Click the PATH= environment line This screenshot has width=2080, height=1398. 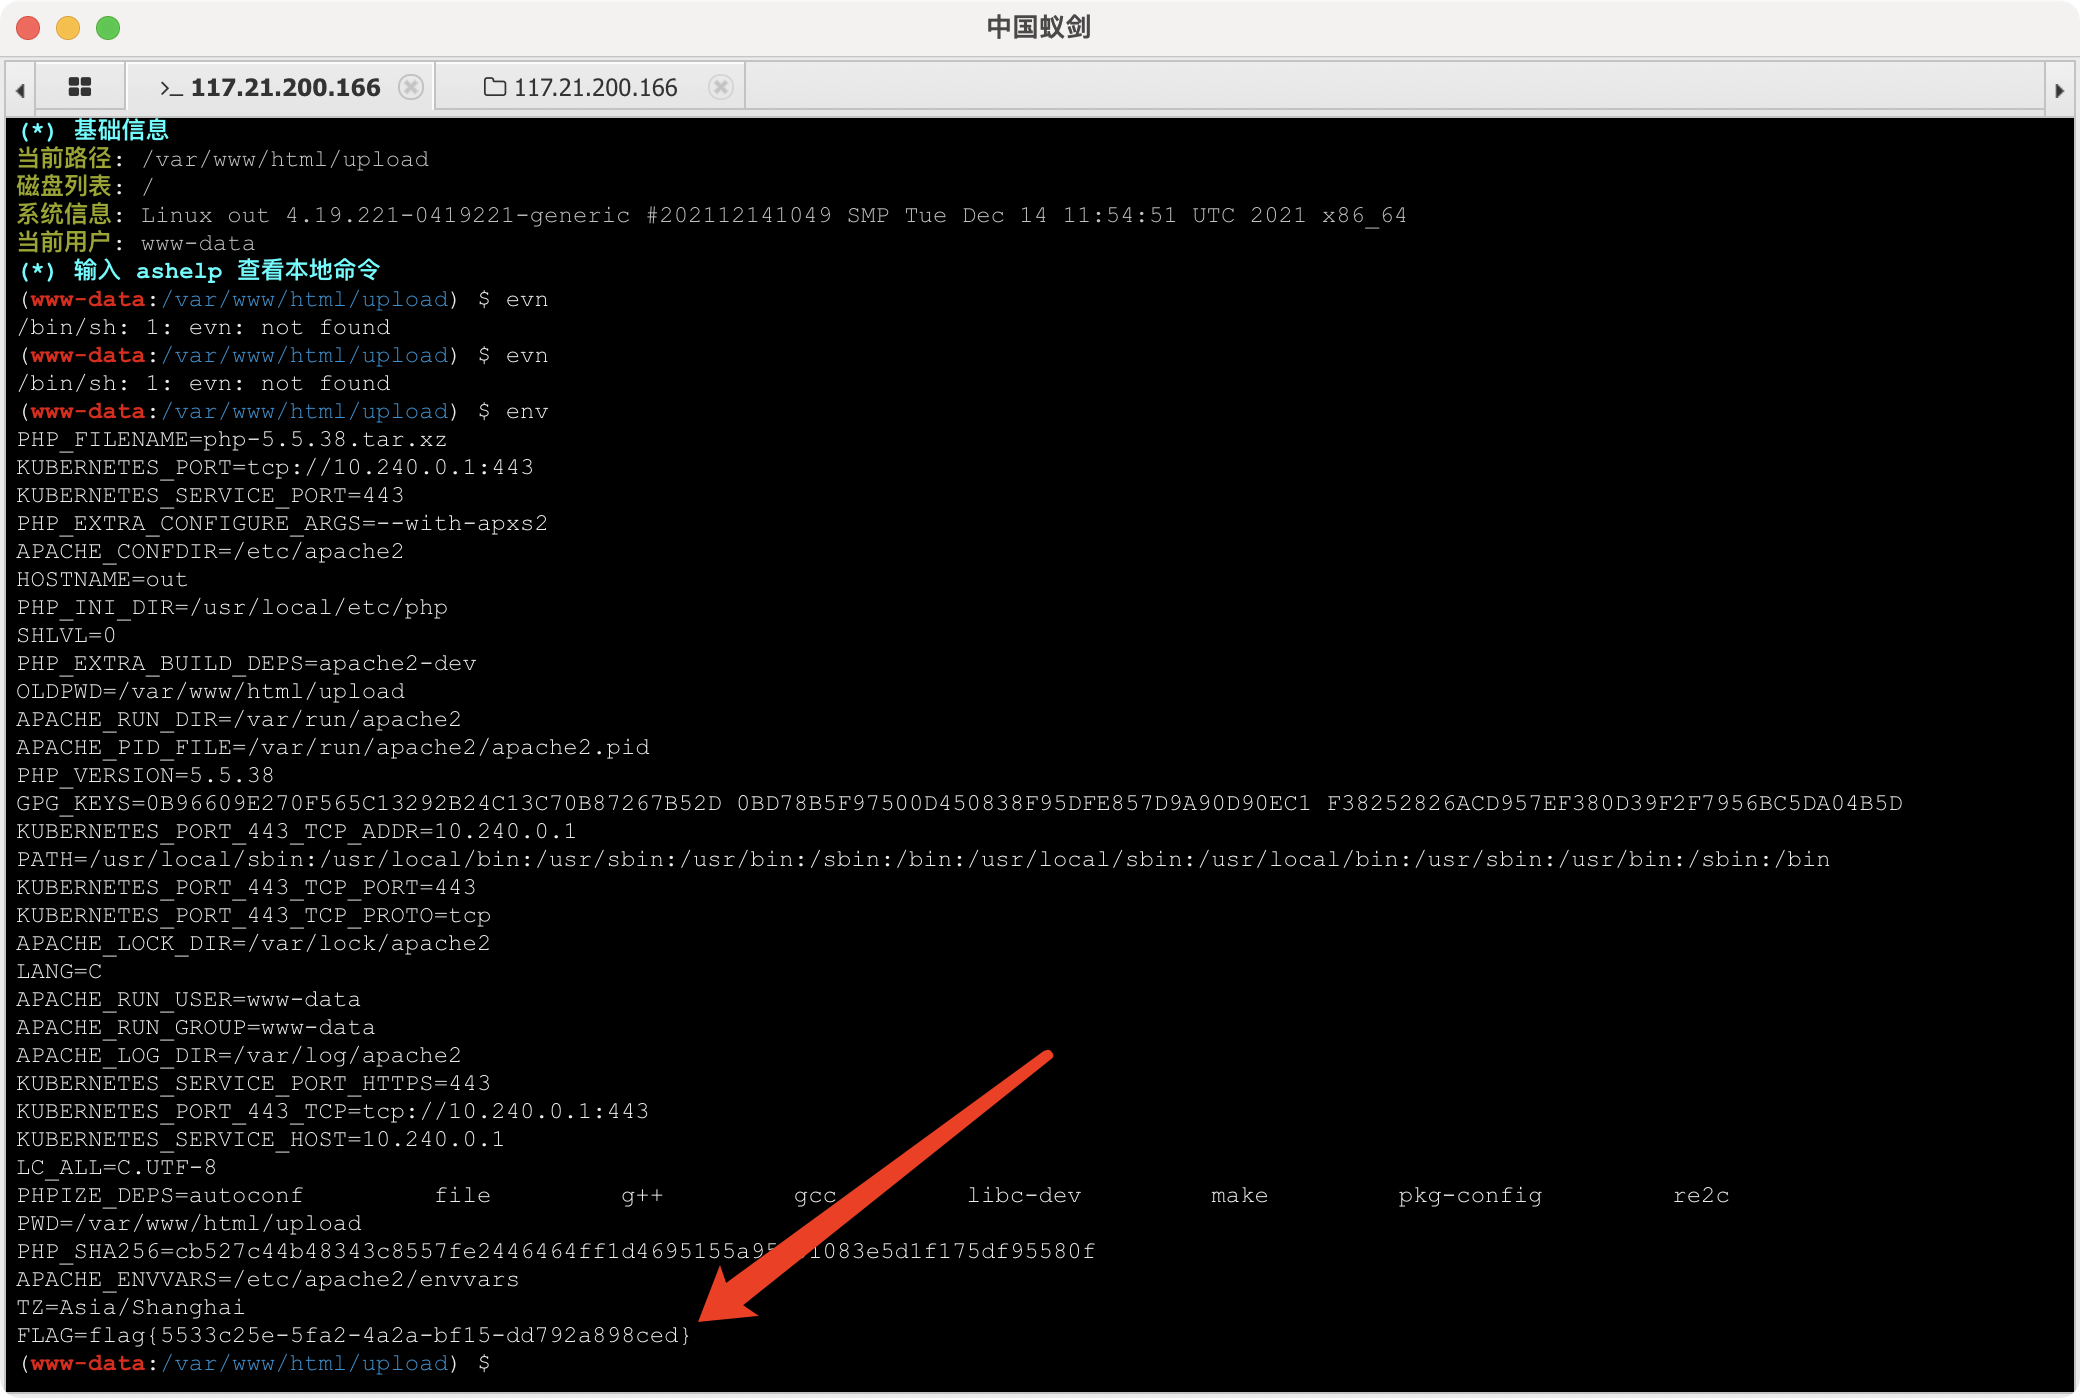[923, 859]
